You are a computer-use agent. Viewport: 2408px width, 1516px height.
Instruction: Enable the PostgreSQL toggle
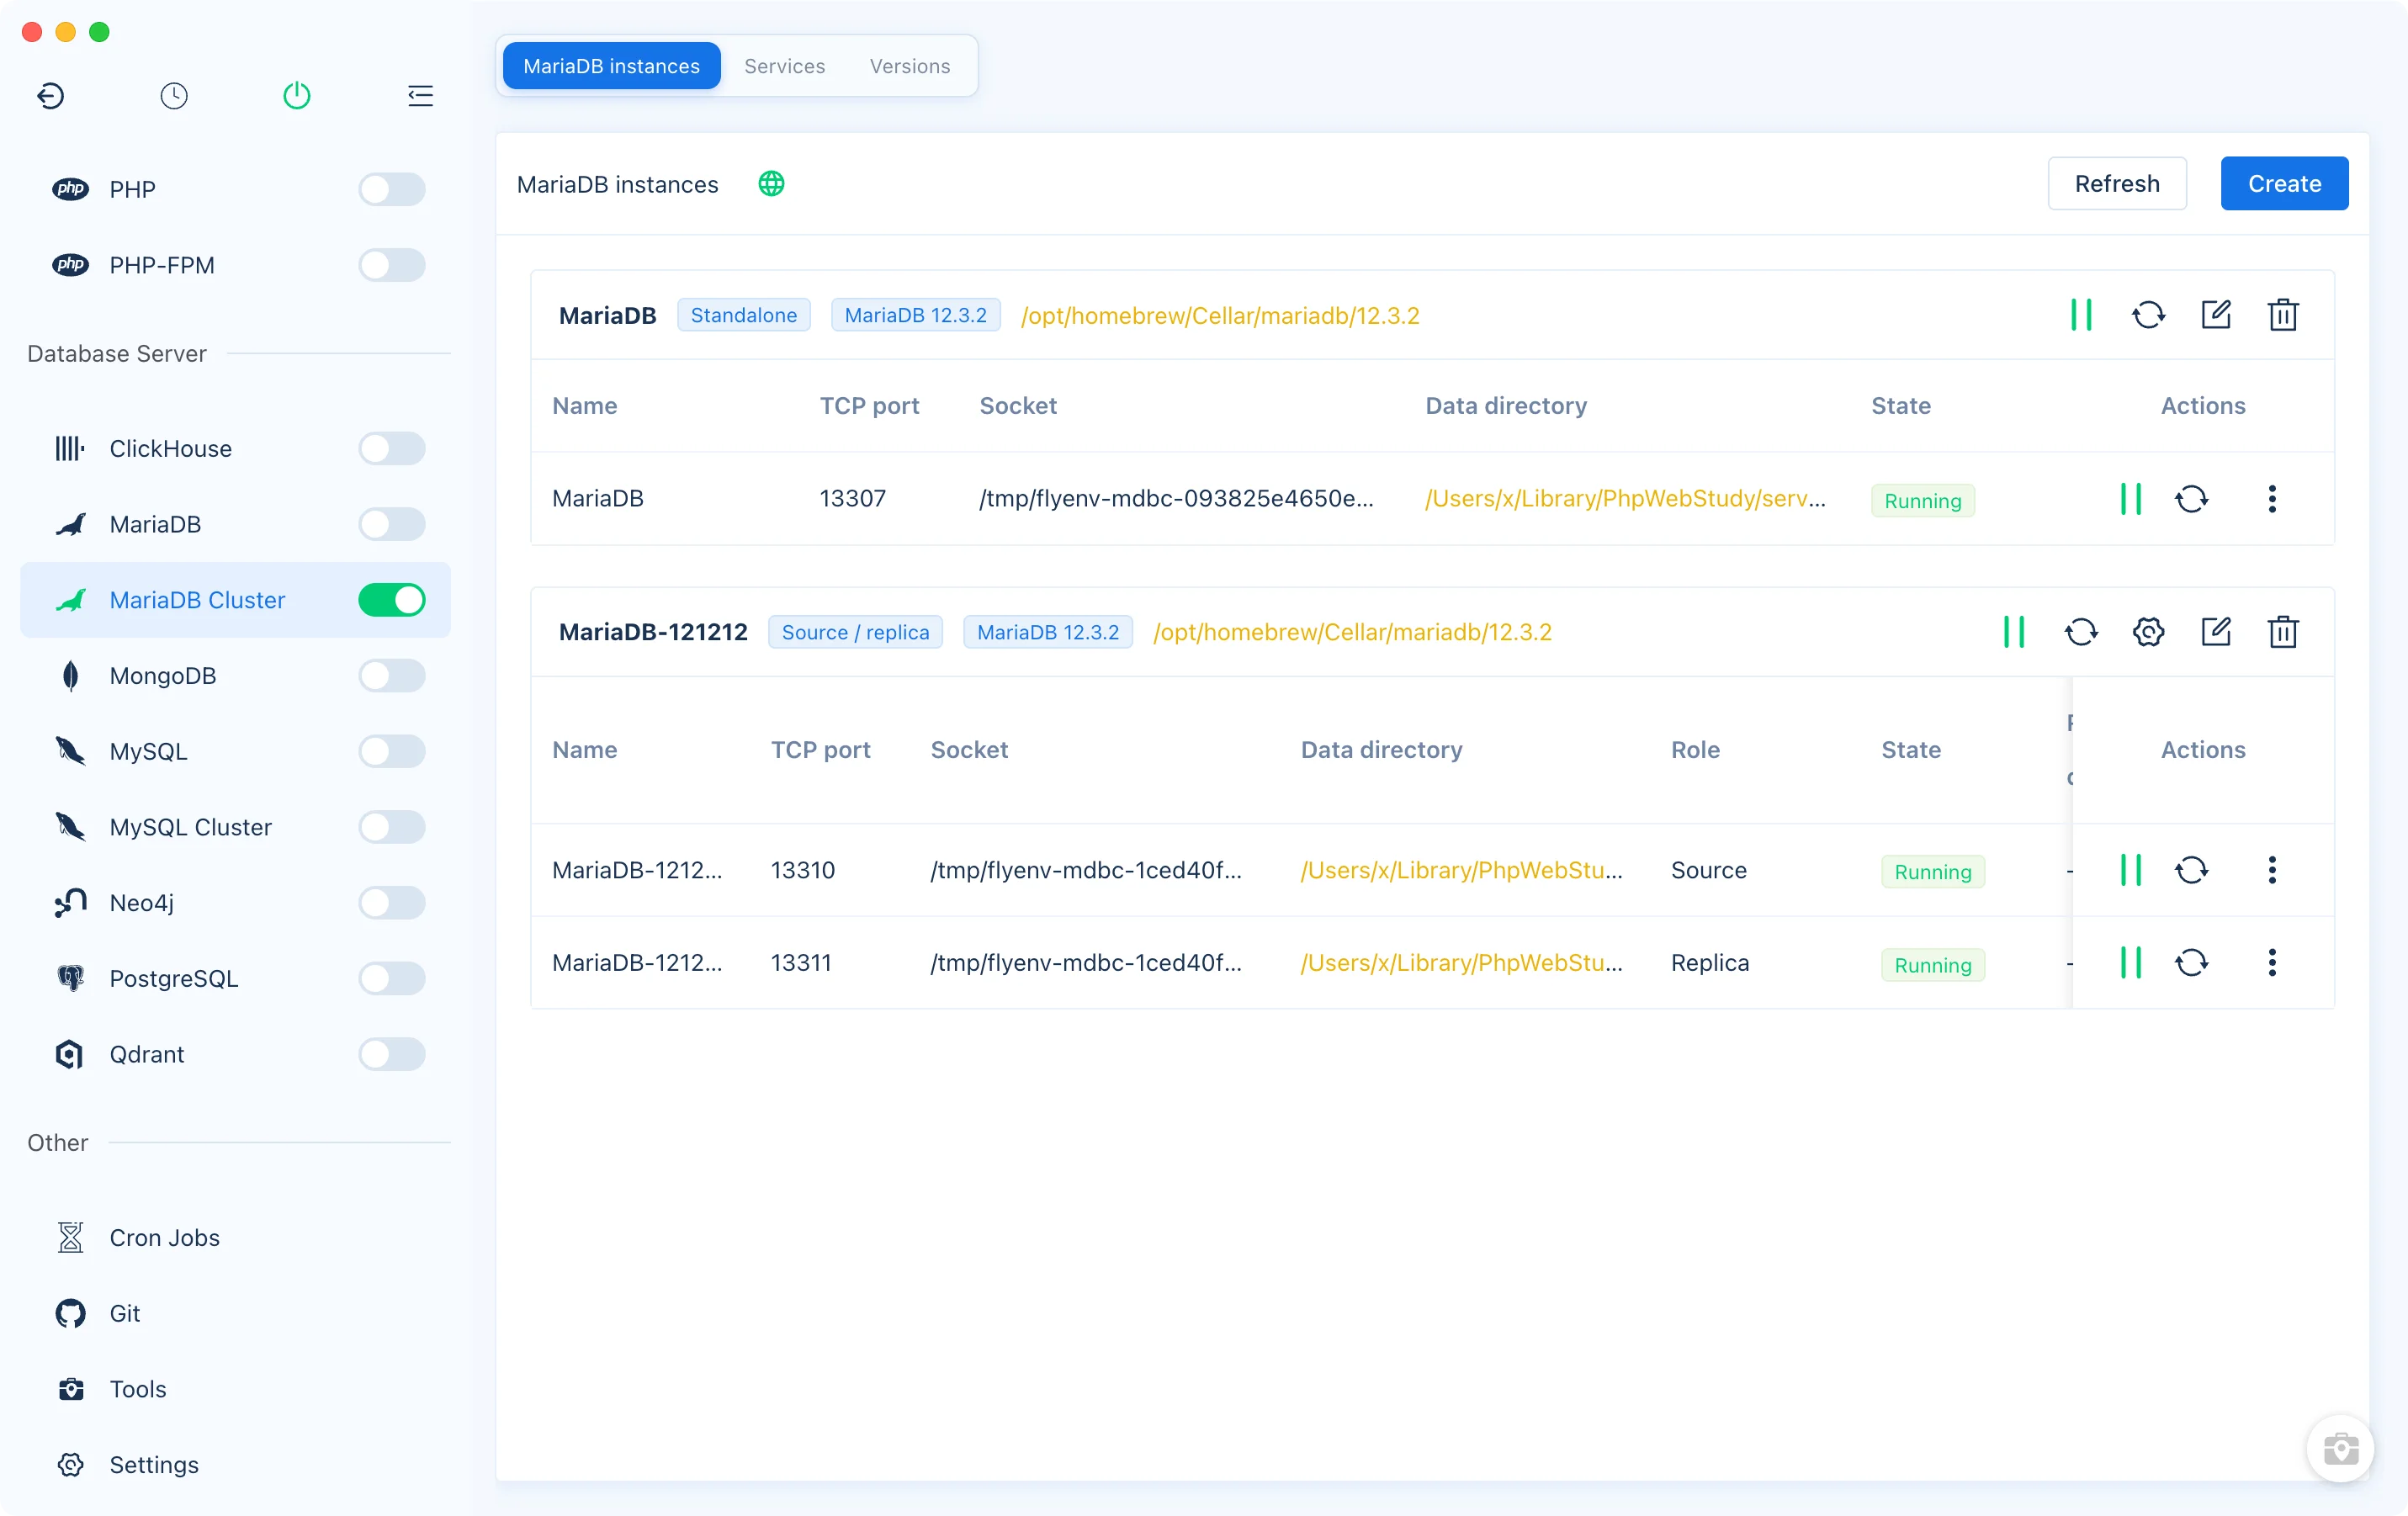(x=392, y=979)
